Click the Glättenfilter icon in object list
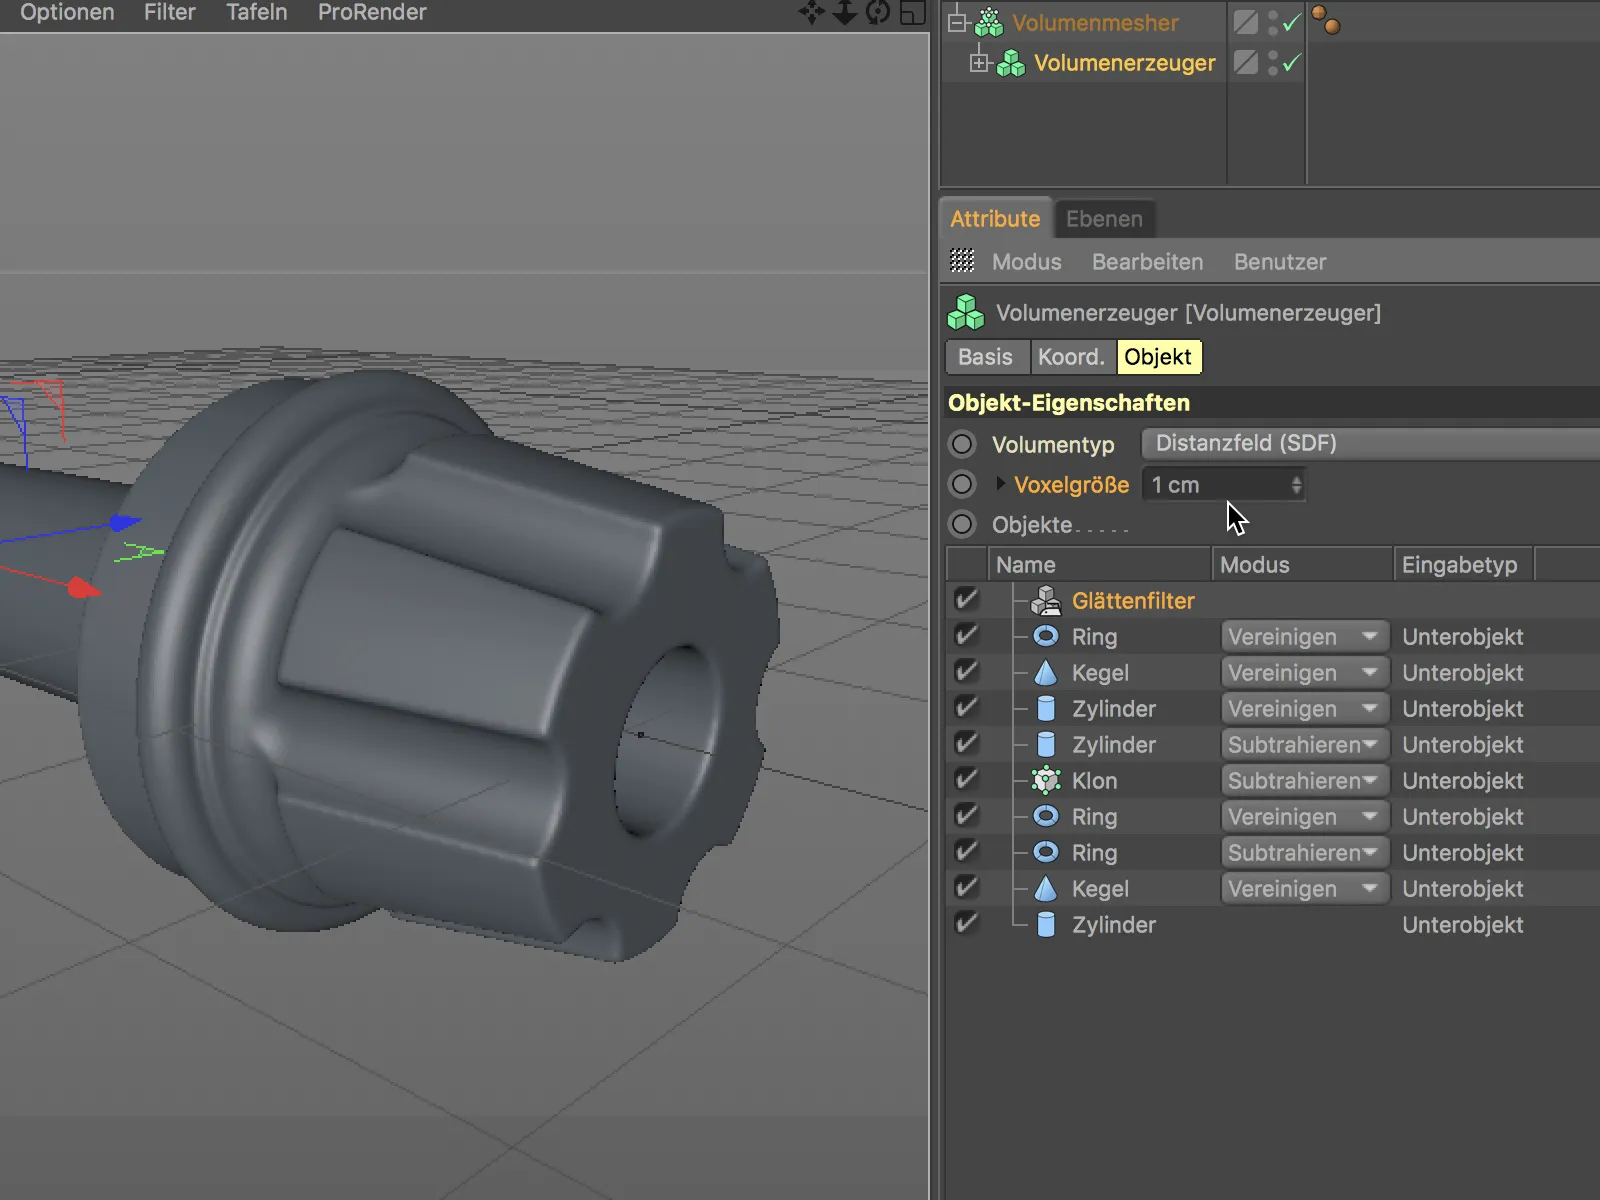This screenshot has width=1600, height=1200. (x=1046, y=601)
